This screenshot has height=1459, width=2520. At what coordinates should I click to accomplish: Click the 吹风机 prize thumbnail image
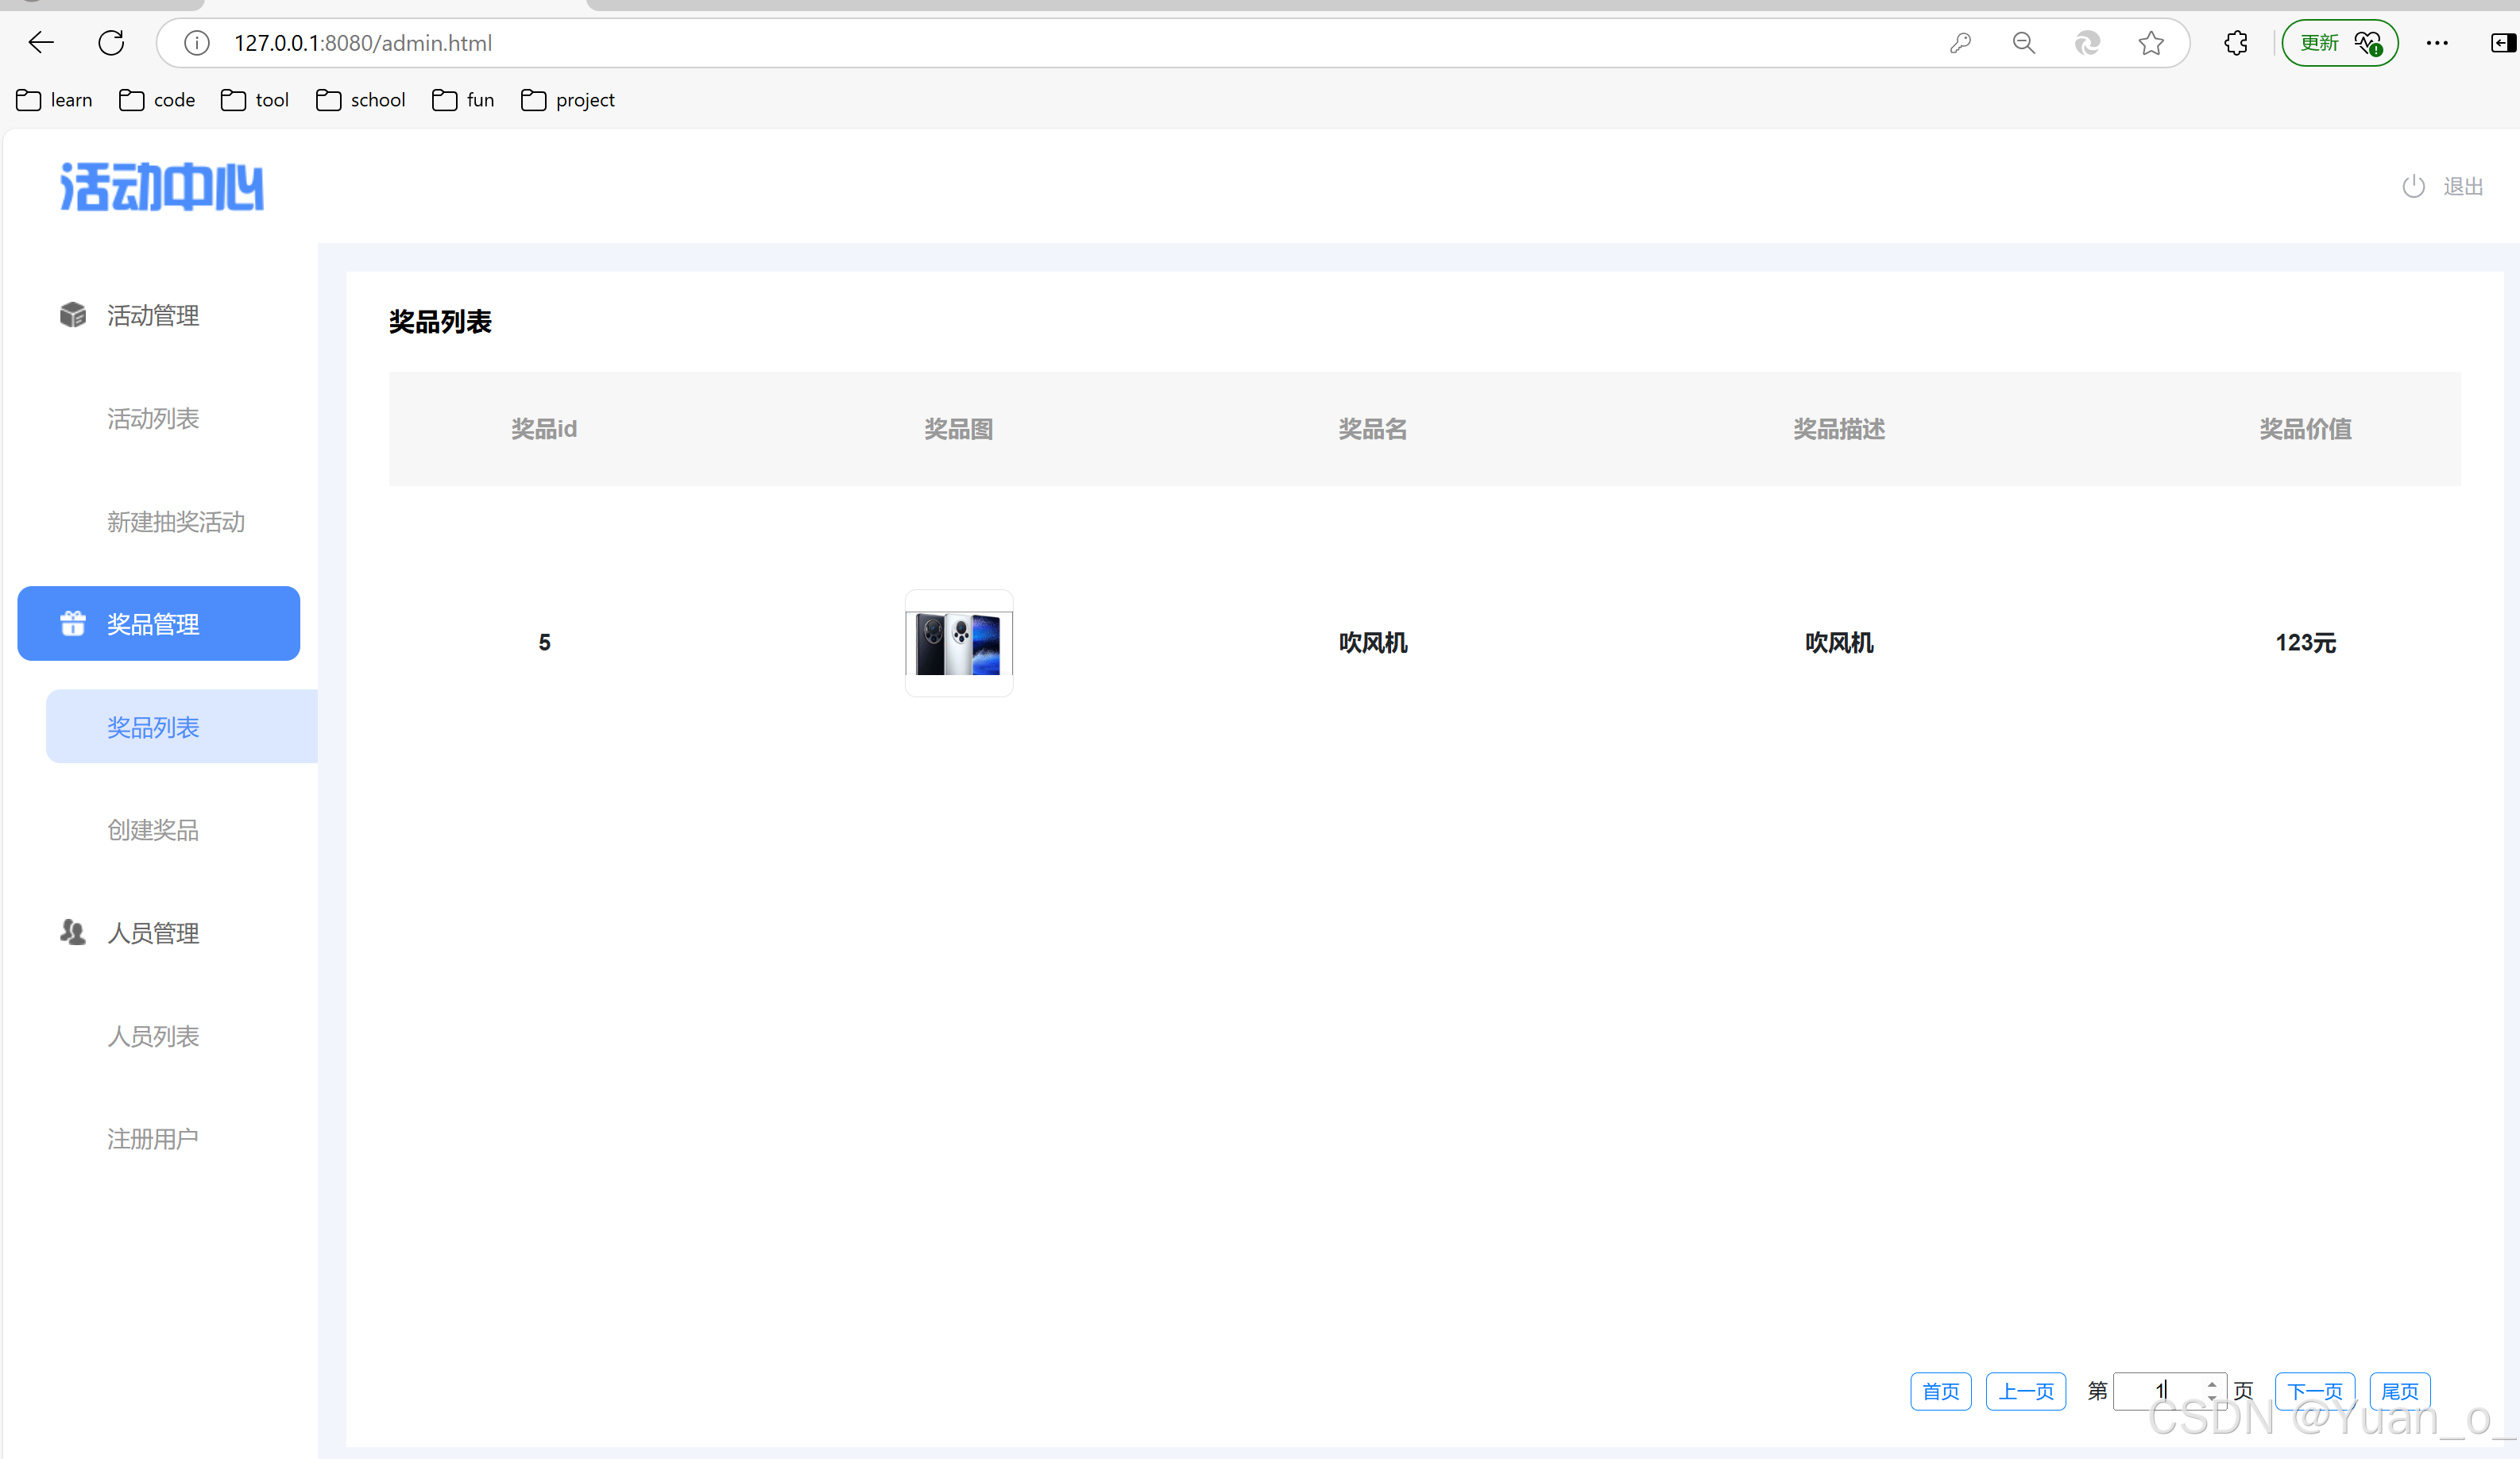point(958,643)
